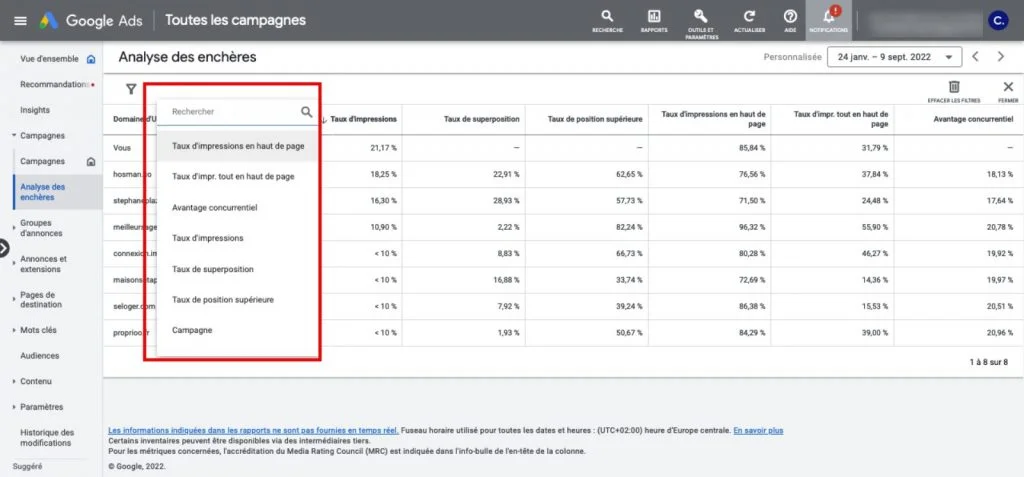Open Audiences in sidebar
The width and height of the screenshot is (1024, 477).
coord(40,355)
